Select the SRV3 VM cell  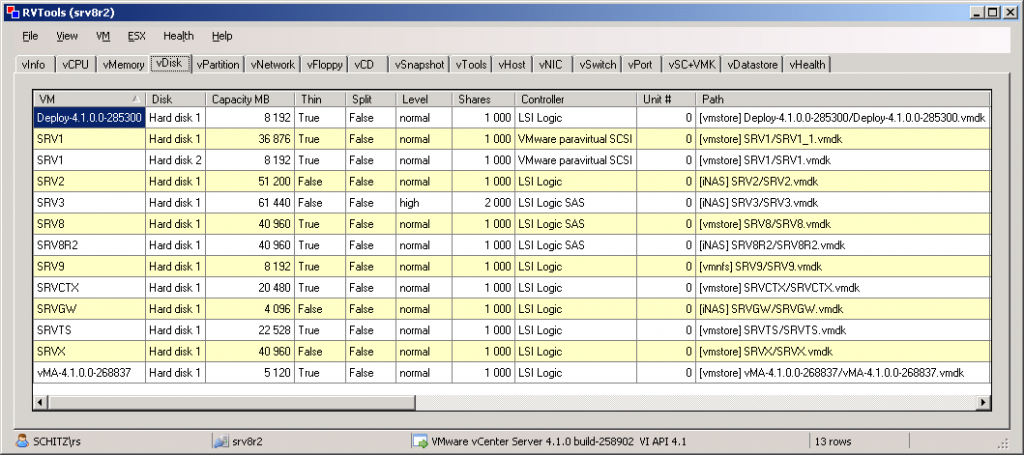89,203
